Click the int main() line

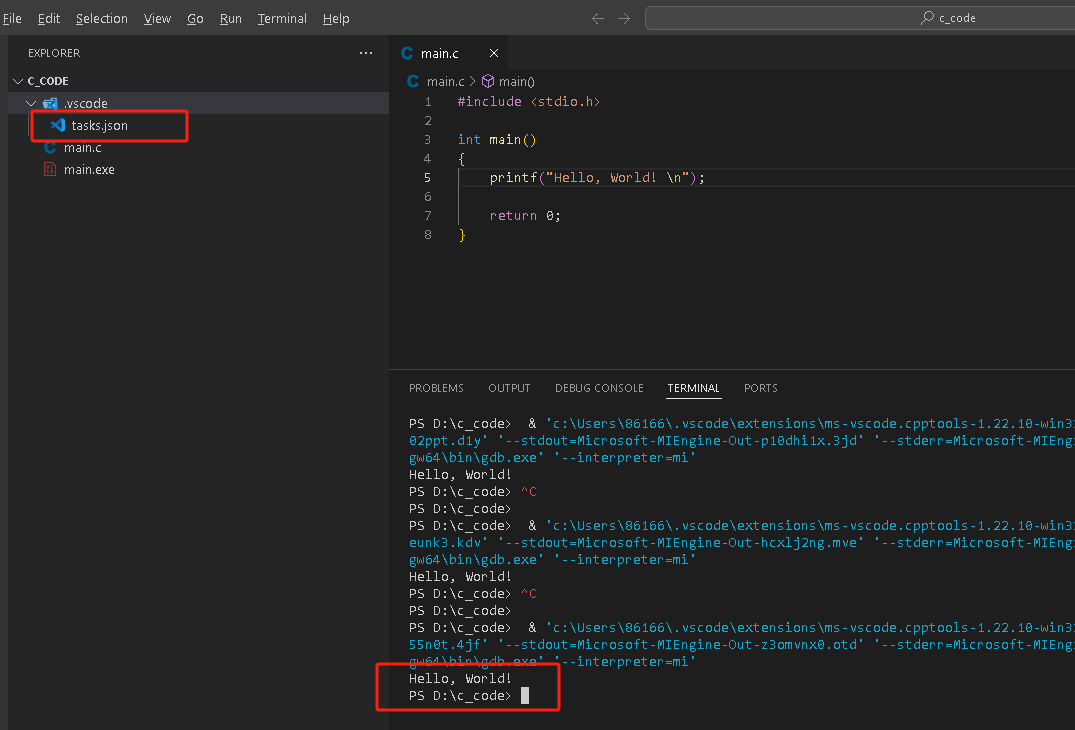tap(497, 140)
